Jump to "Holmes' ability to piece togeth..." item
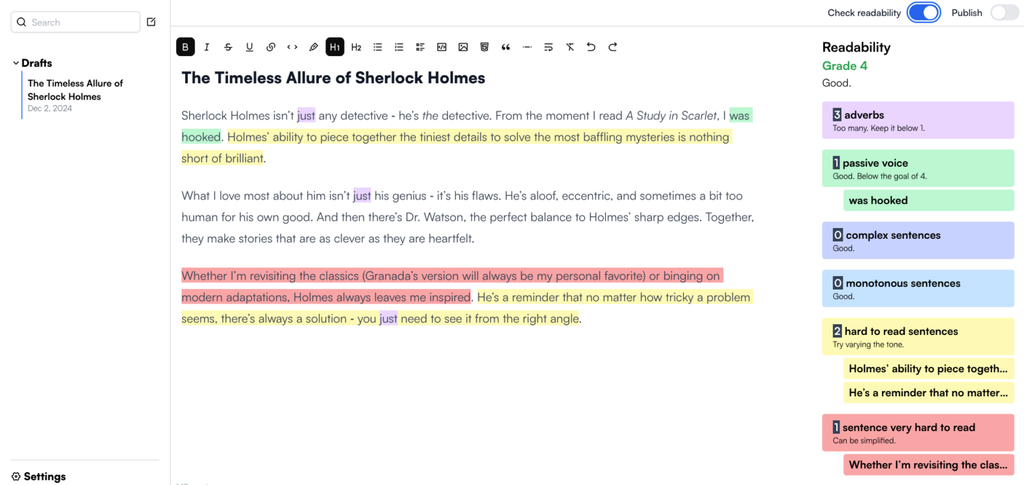 point(929,369)
